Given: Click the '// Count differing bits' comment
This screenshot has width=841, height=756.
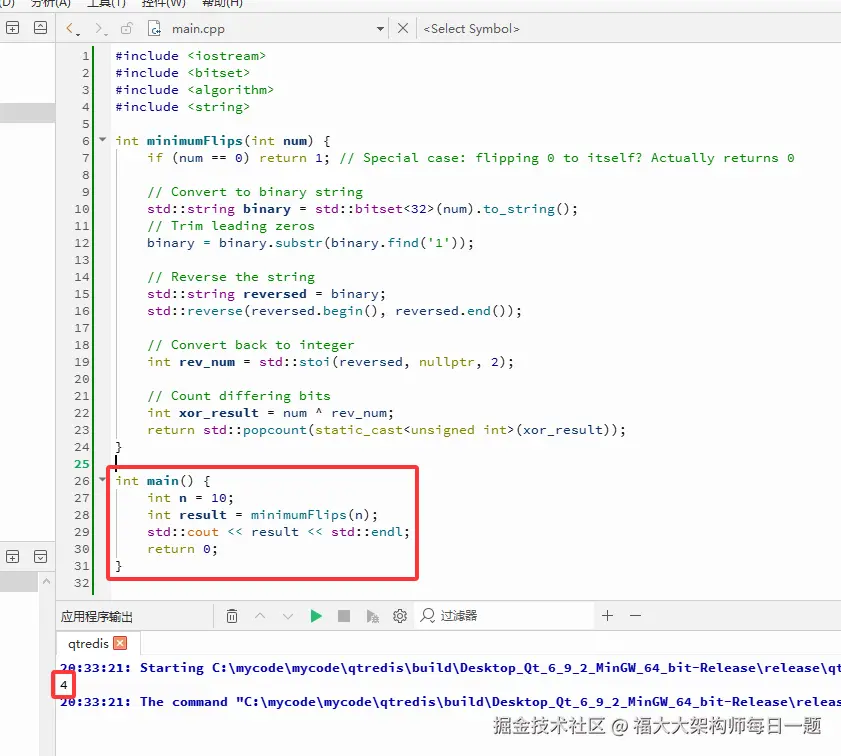Looking at the screenshot, I should [239, 396].
